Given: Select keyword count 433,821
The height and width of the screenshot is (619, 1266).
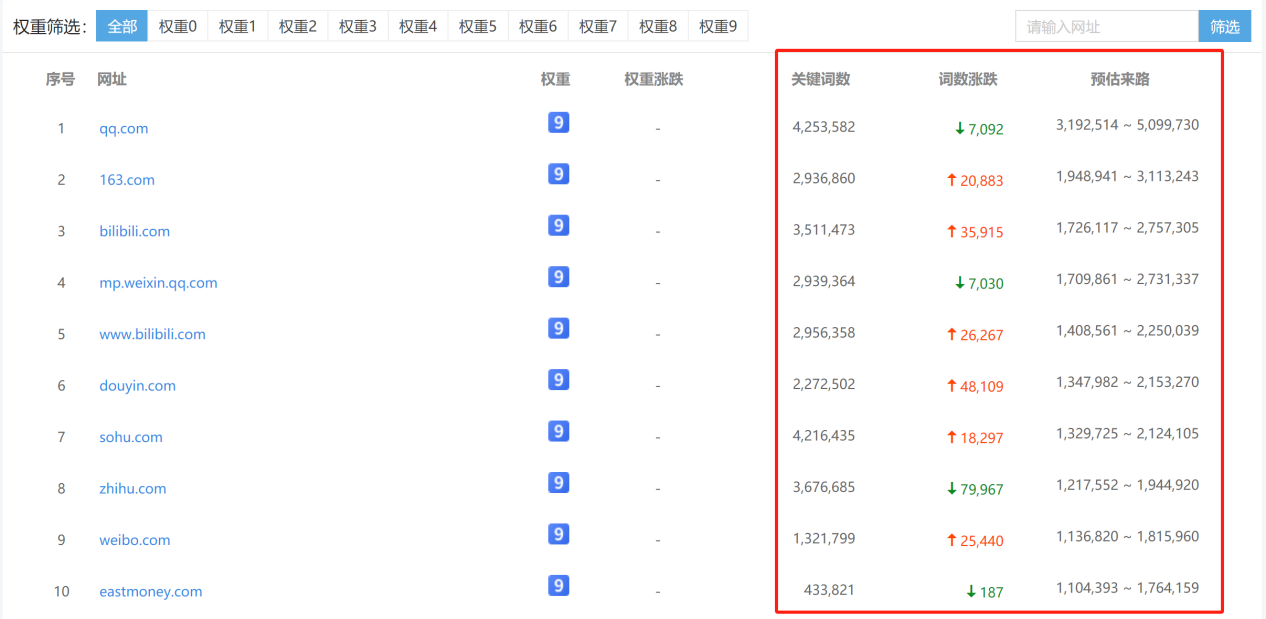Looking at the screenshot, I should tap(830, 590).
